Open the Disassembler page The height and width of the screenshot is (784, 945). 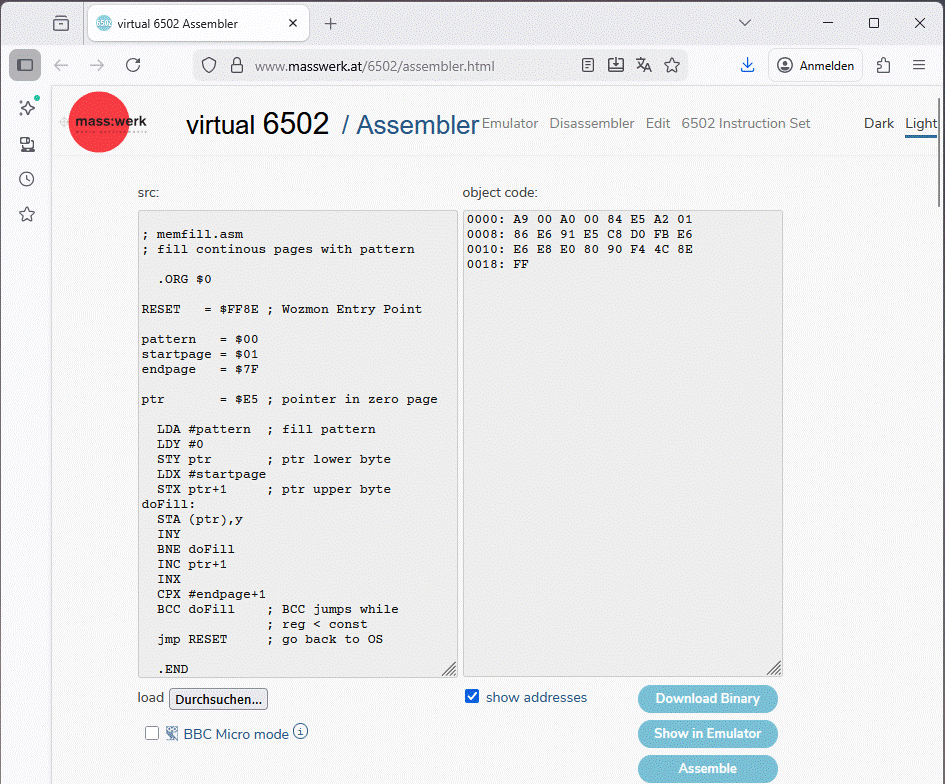click(x=591, y=123)
